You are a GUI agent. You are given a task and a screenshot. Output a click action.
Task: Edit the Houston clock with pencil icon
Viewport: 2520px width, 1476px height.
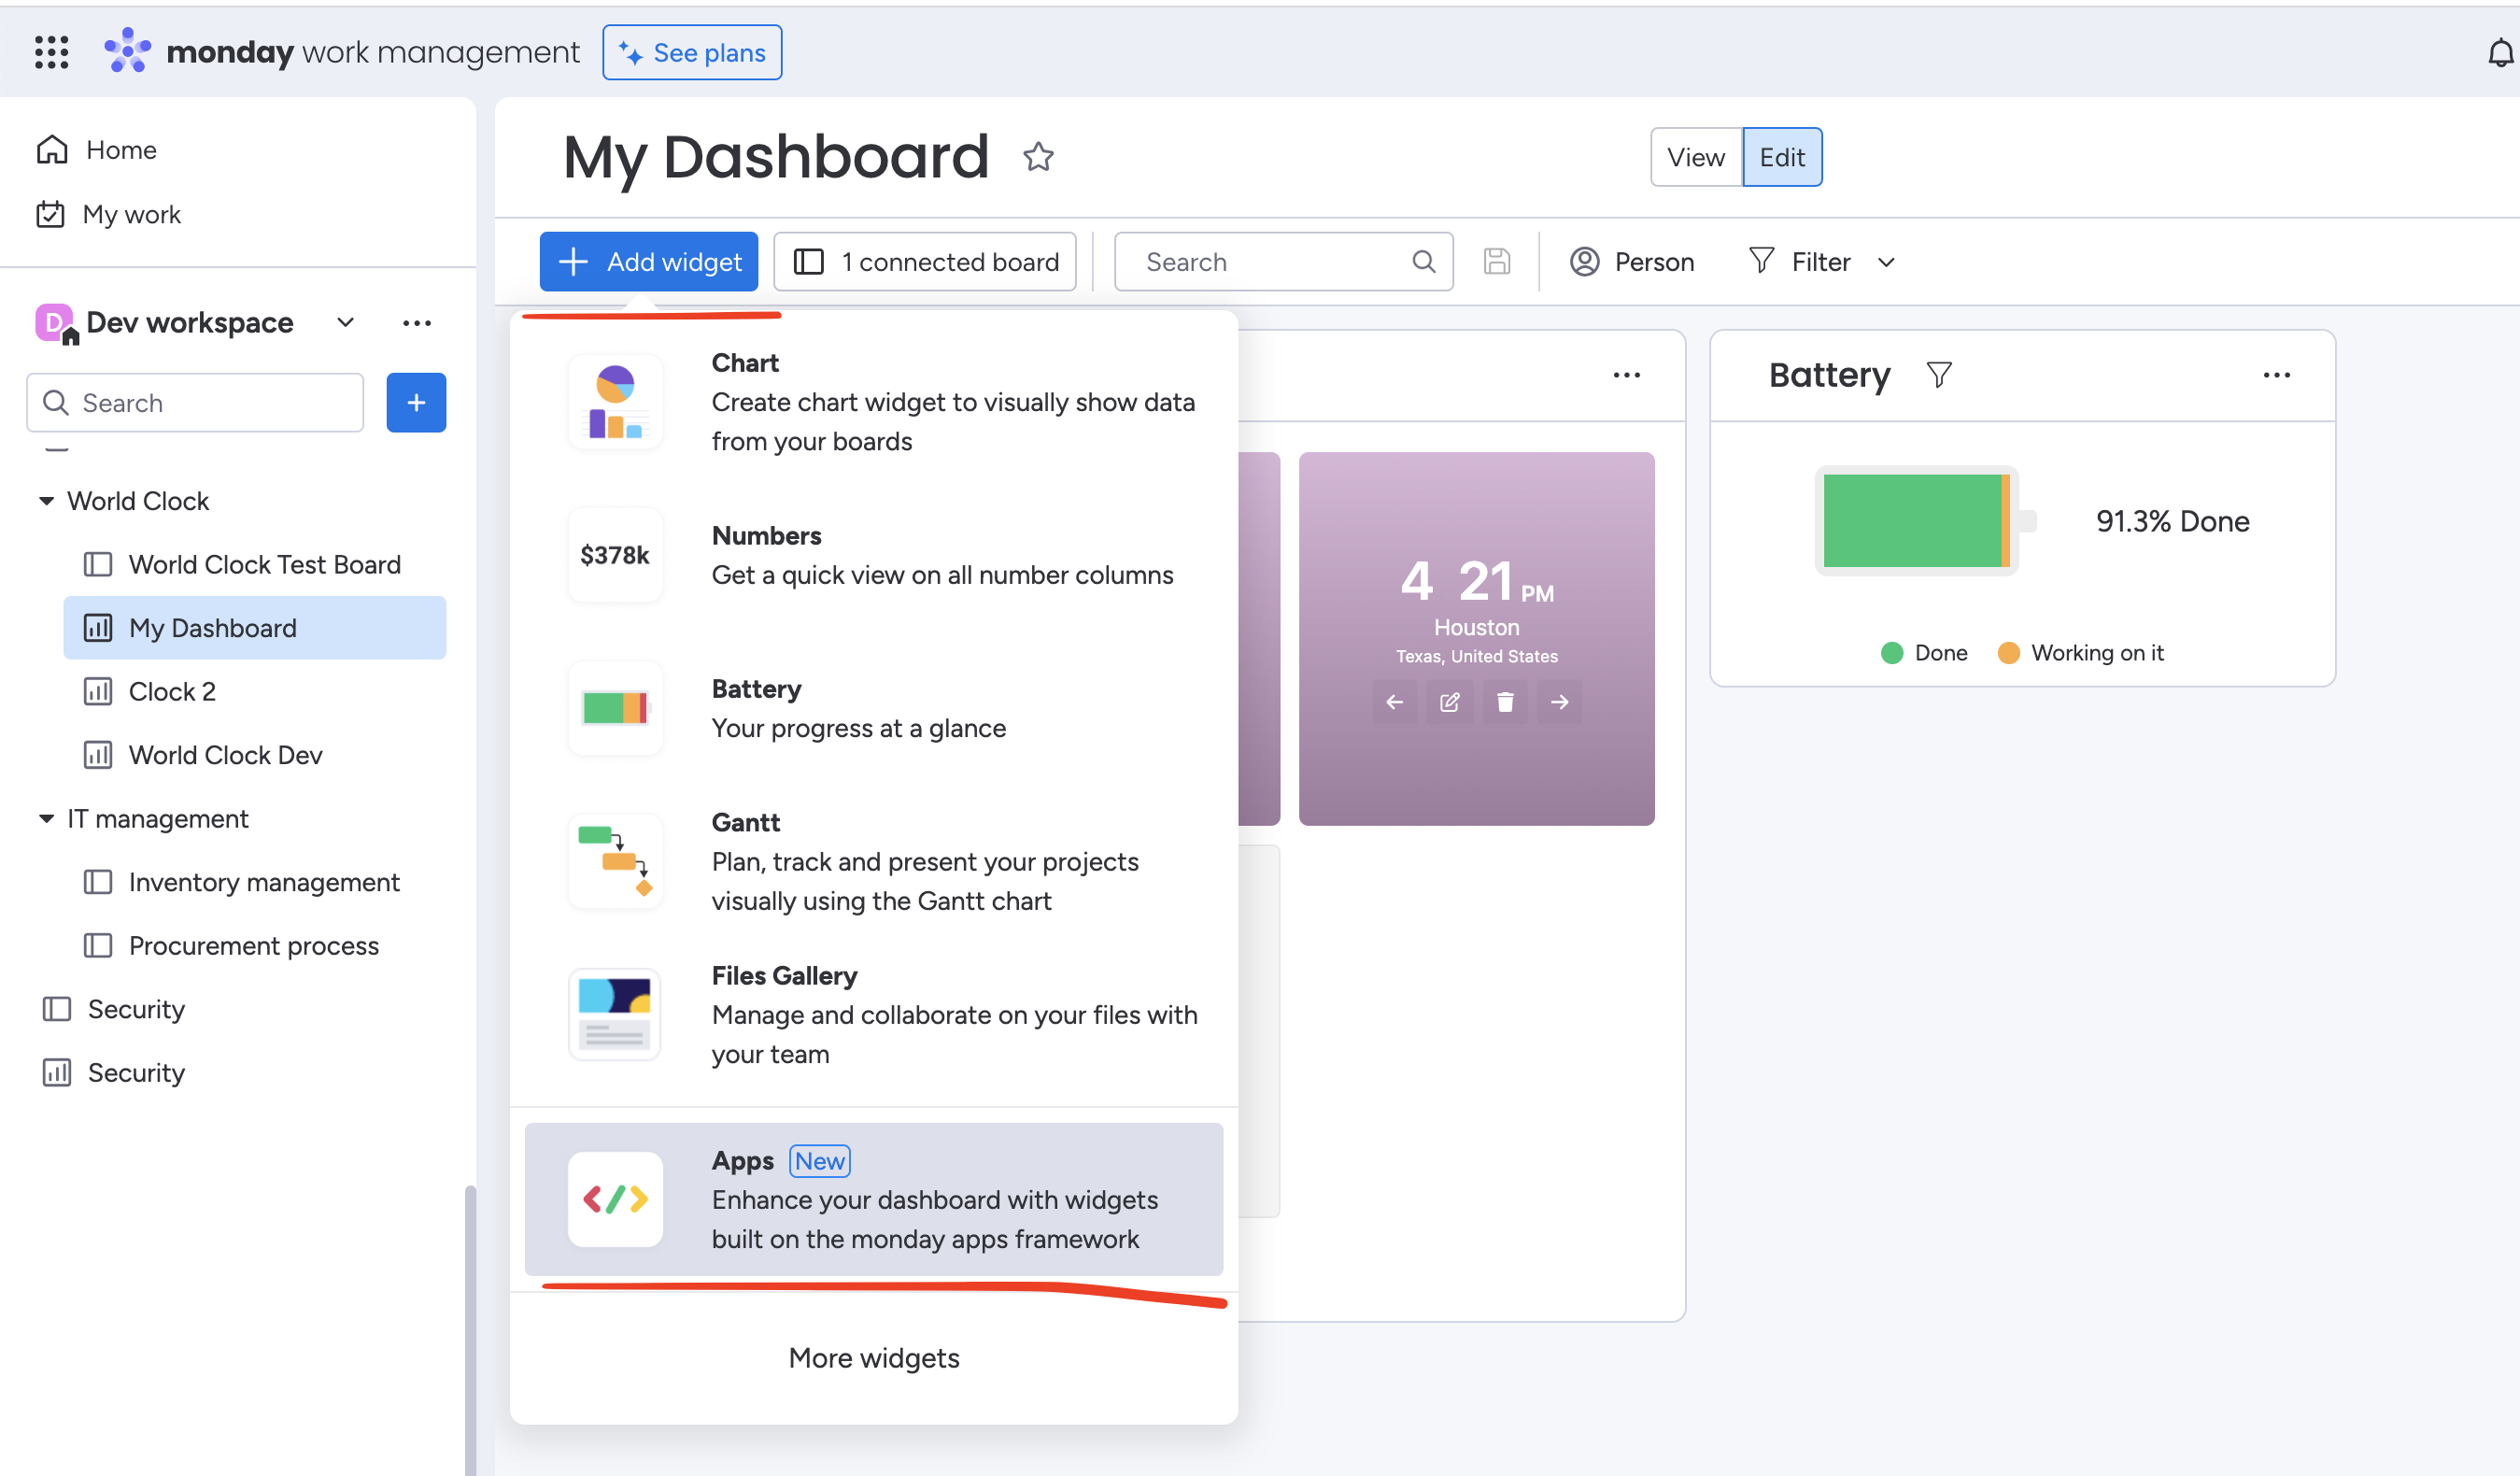(x=1449, y=702)
